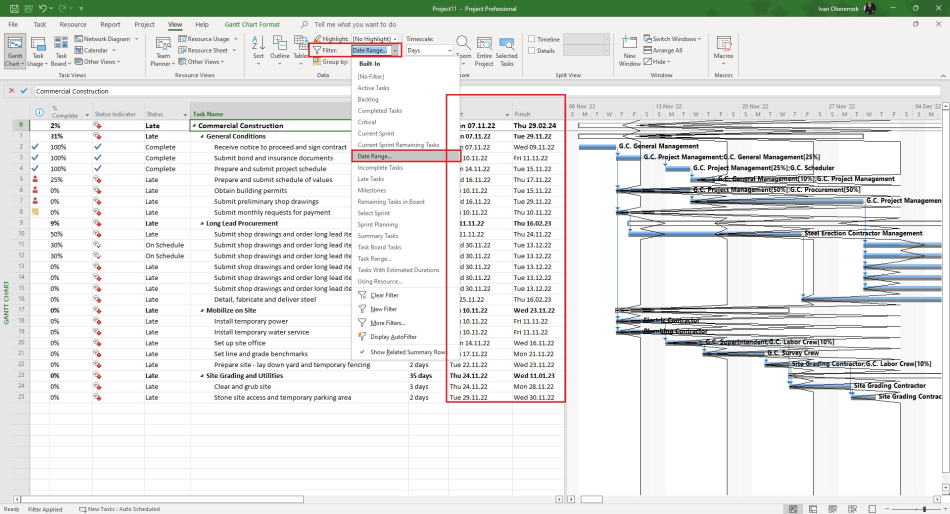Enable the Details checkbox
Viewport: 950px width, 514px height.
coord(531,50)
